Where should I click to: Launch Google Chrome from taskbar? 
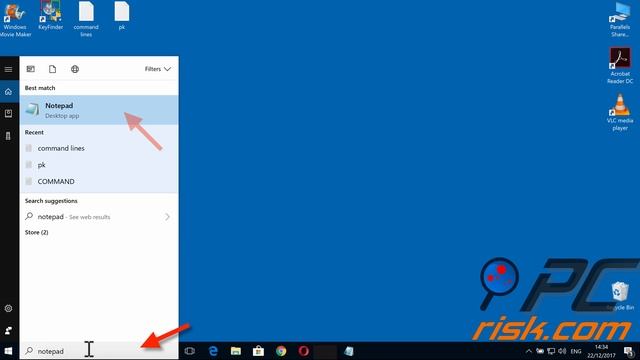coord(281,351)
